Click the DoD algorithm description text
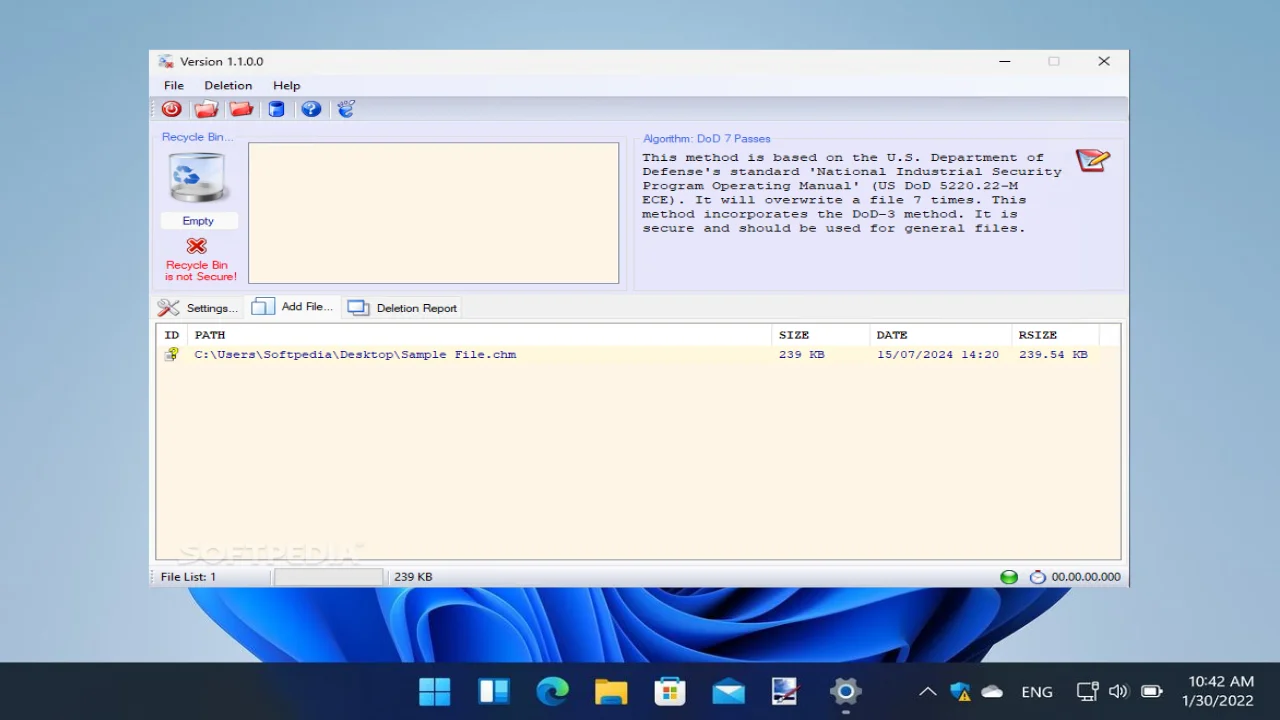The height and width of the screenshot is (720, 1280). (x=852, y=193)
